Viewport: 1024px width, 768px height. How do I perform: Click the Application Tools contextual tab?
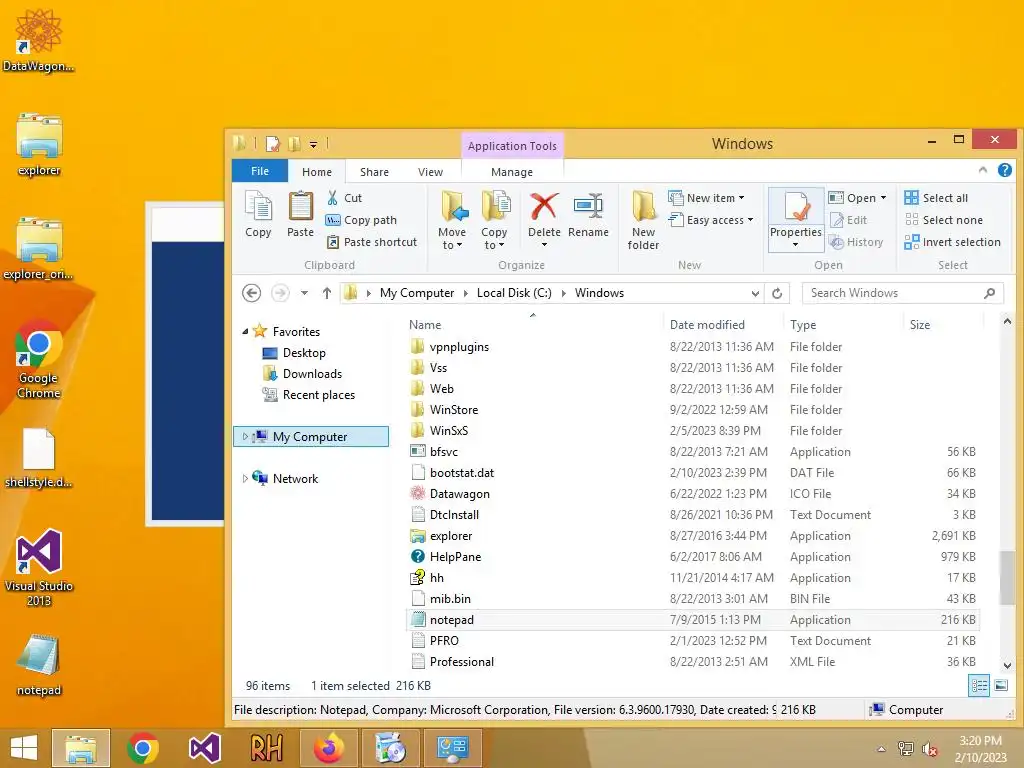click(512, 146)
